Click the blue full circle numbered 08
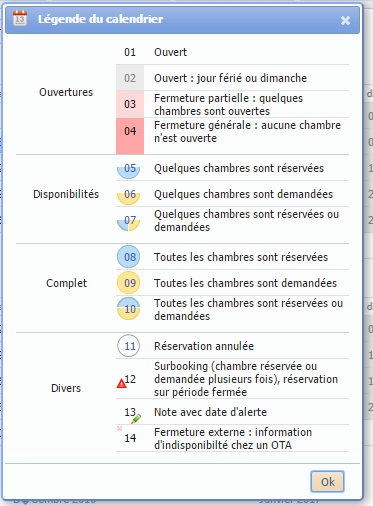This screenshot has width=373, height=506. (128, 257)
